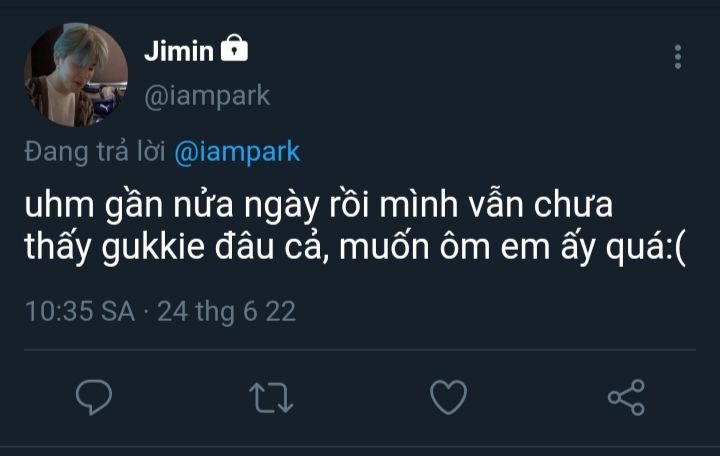Click the gray @iampark handle under the name
The width and height of the screenshot is (720, 456).
(x=207, y=95)
